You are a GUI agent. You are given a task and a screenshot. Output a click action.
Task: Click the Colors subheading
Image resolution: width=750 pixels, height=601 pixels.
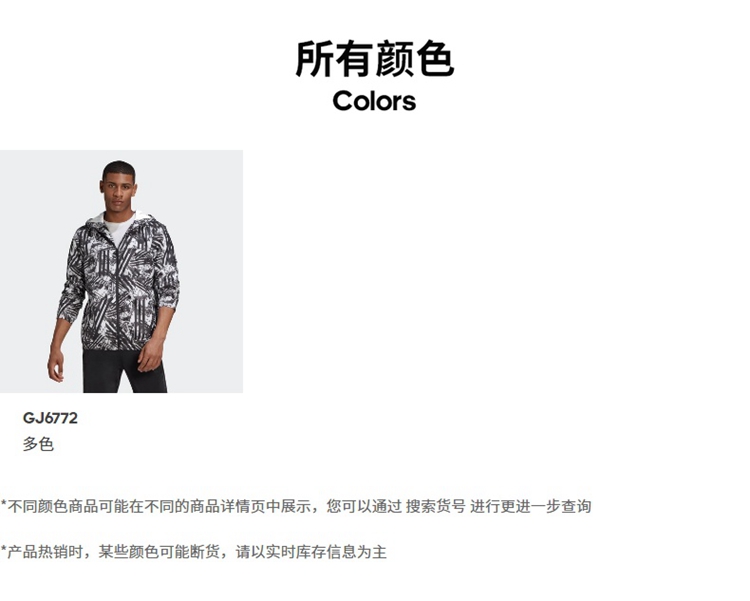[375, 101]
